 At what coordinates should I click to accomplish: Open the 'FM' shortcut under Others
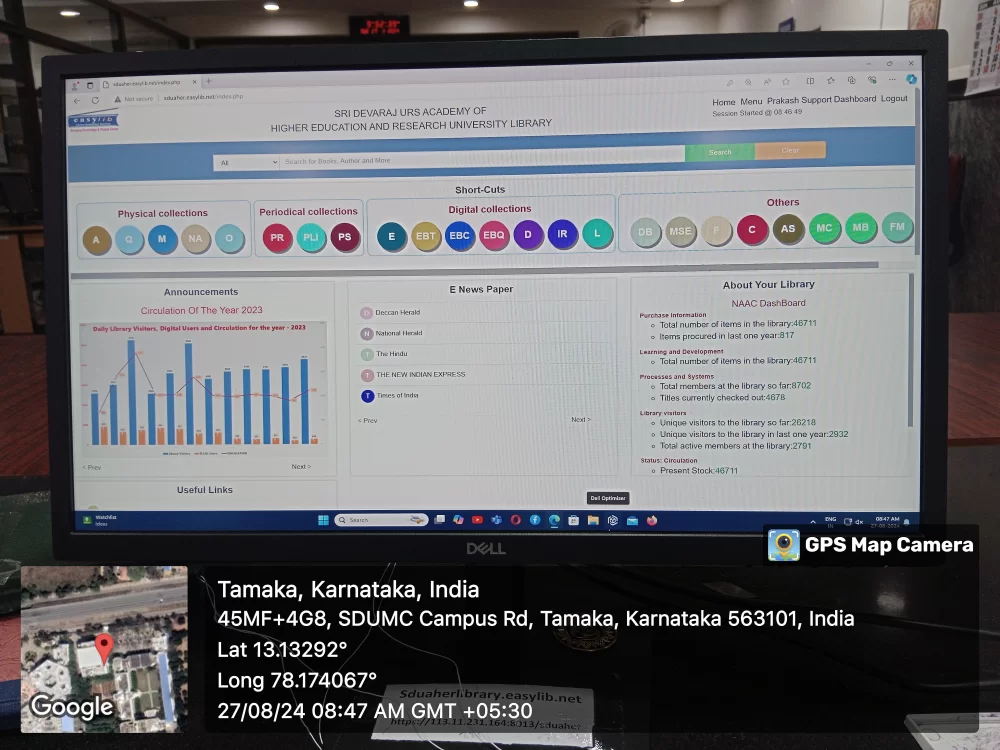(897, 227)
